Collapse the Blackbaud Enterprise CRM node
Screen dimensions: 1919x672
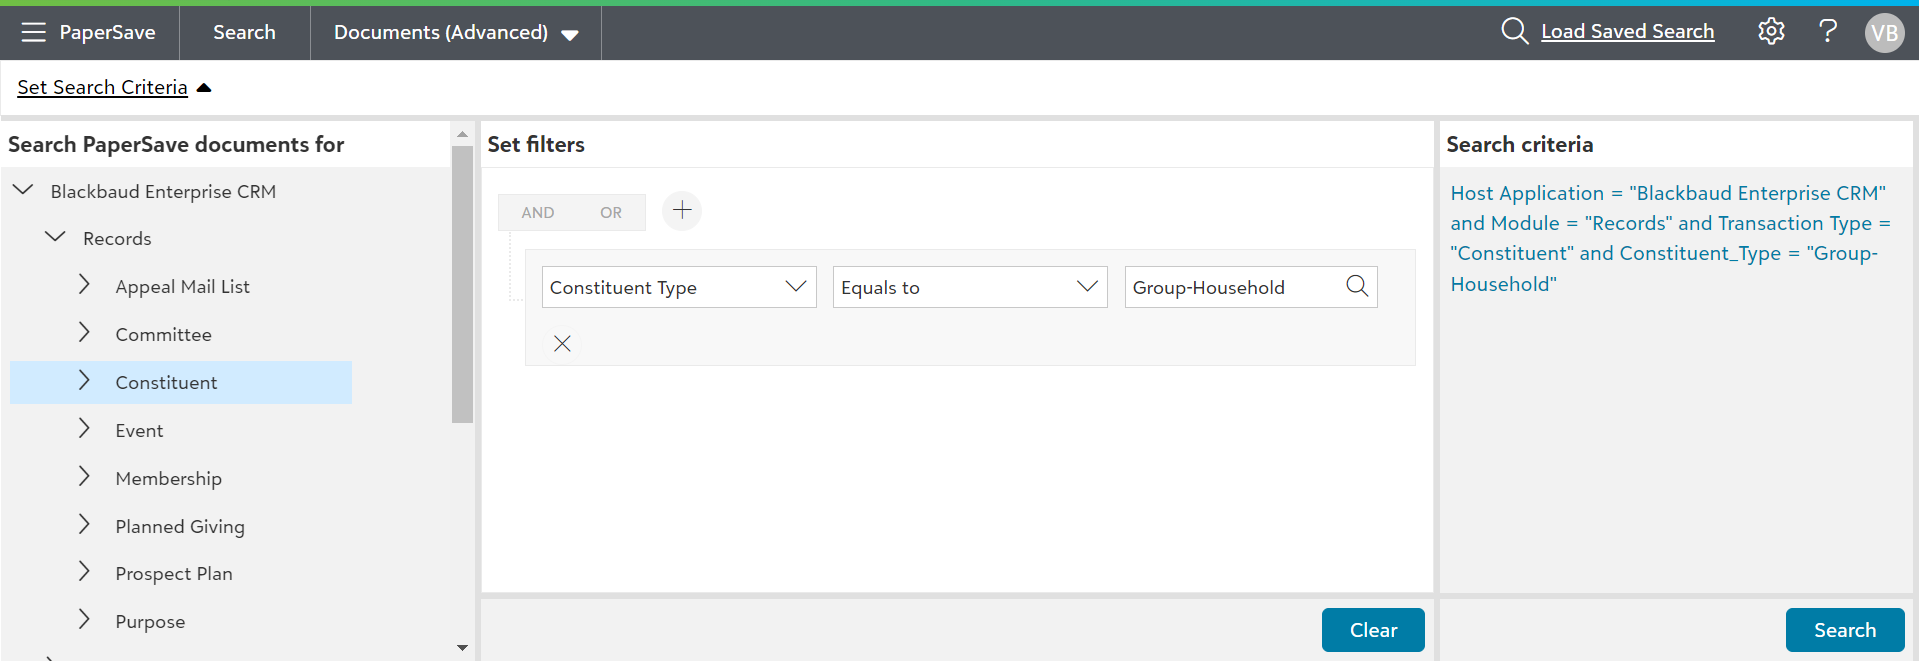[x=23, y=190]
